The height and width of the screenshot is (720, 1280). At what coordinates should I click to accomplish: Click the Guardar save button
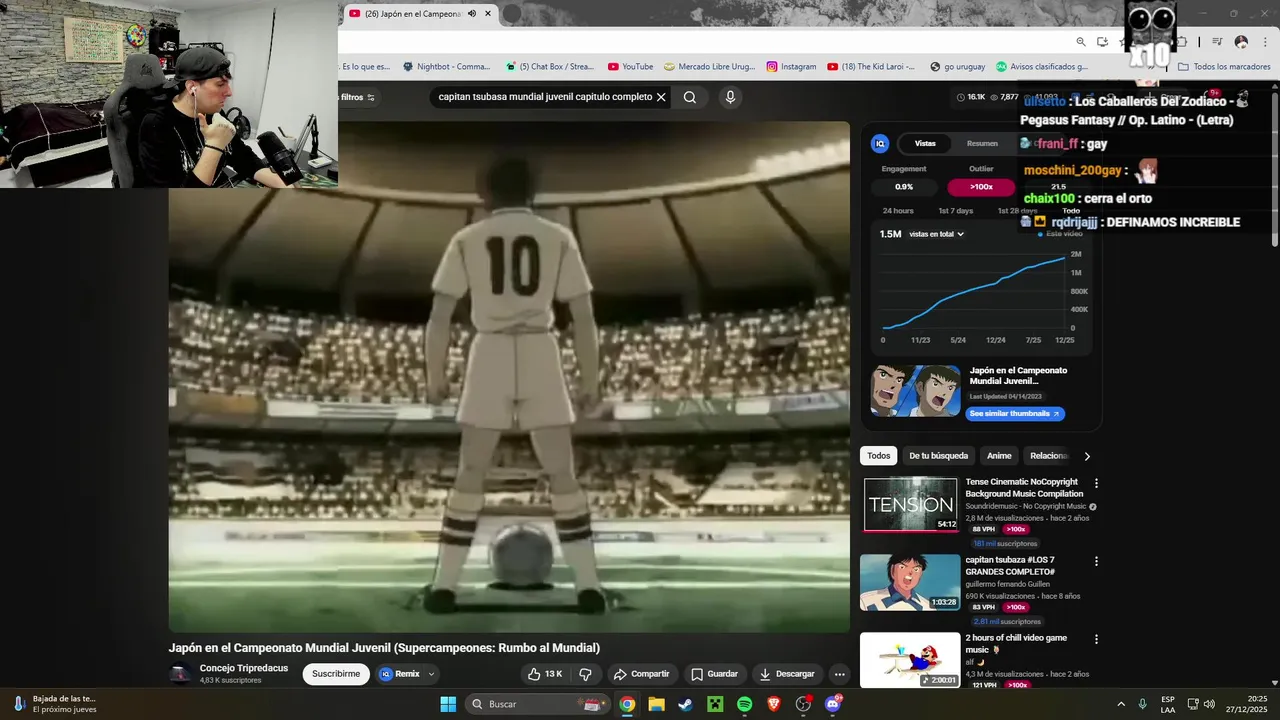715,674
